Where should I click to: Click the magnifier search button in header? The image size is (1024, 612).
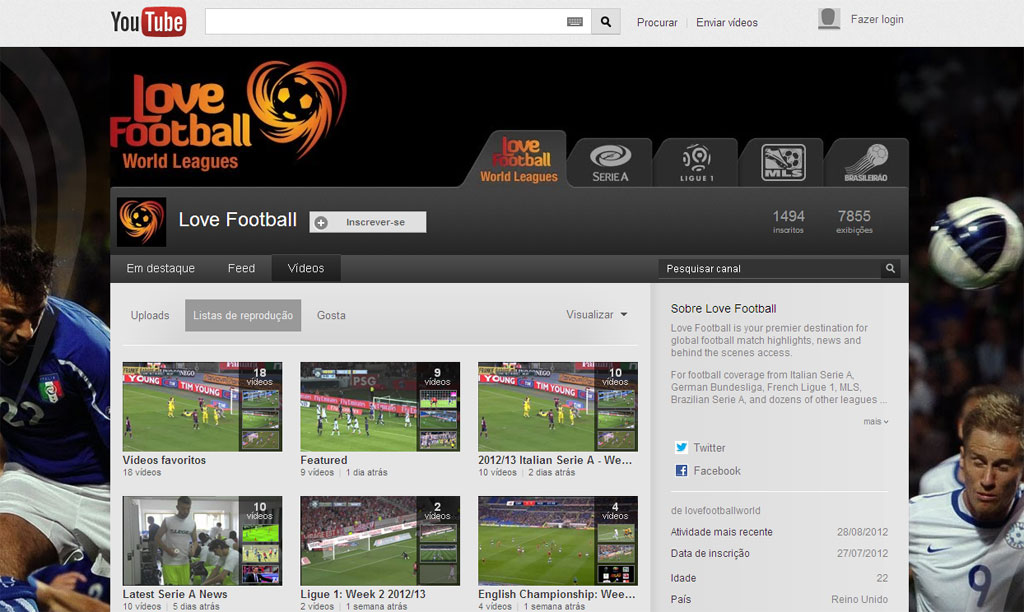pyautogui.click(x=605, y=22)
